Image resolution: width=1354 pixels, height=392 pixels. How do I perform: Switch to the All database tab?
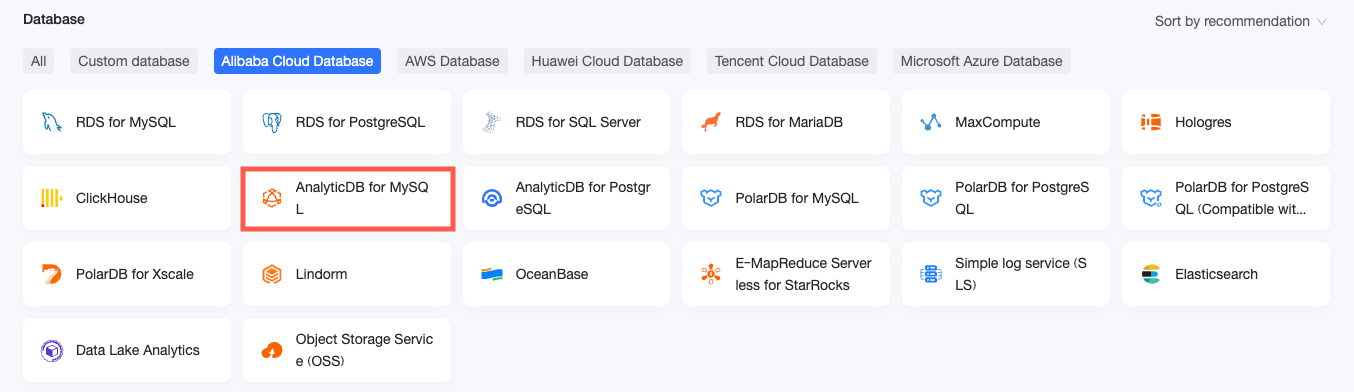coord(38,61)
